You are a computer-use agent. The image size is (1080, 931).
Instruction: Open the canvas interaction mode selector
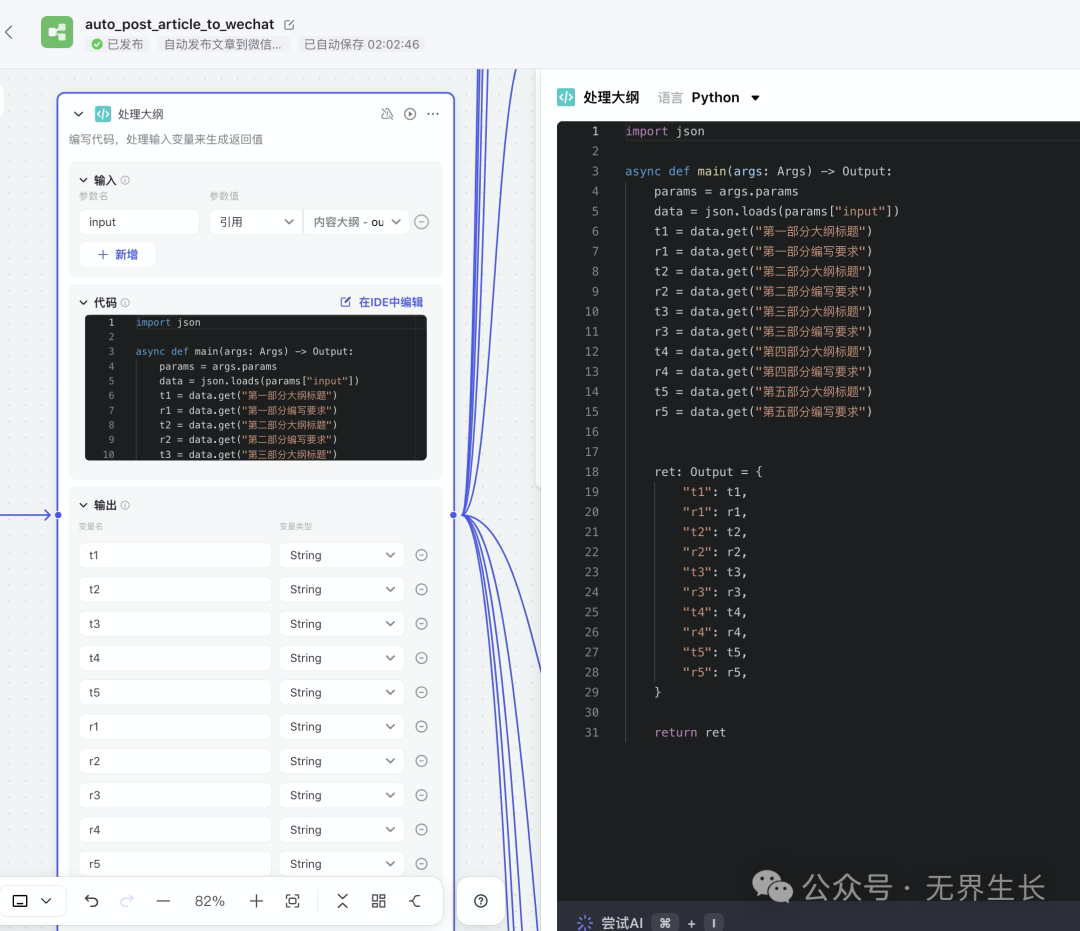[x=32, y=901]
